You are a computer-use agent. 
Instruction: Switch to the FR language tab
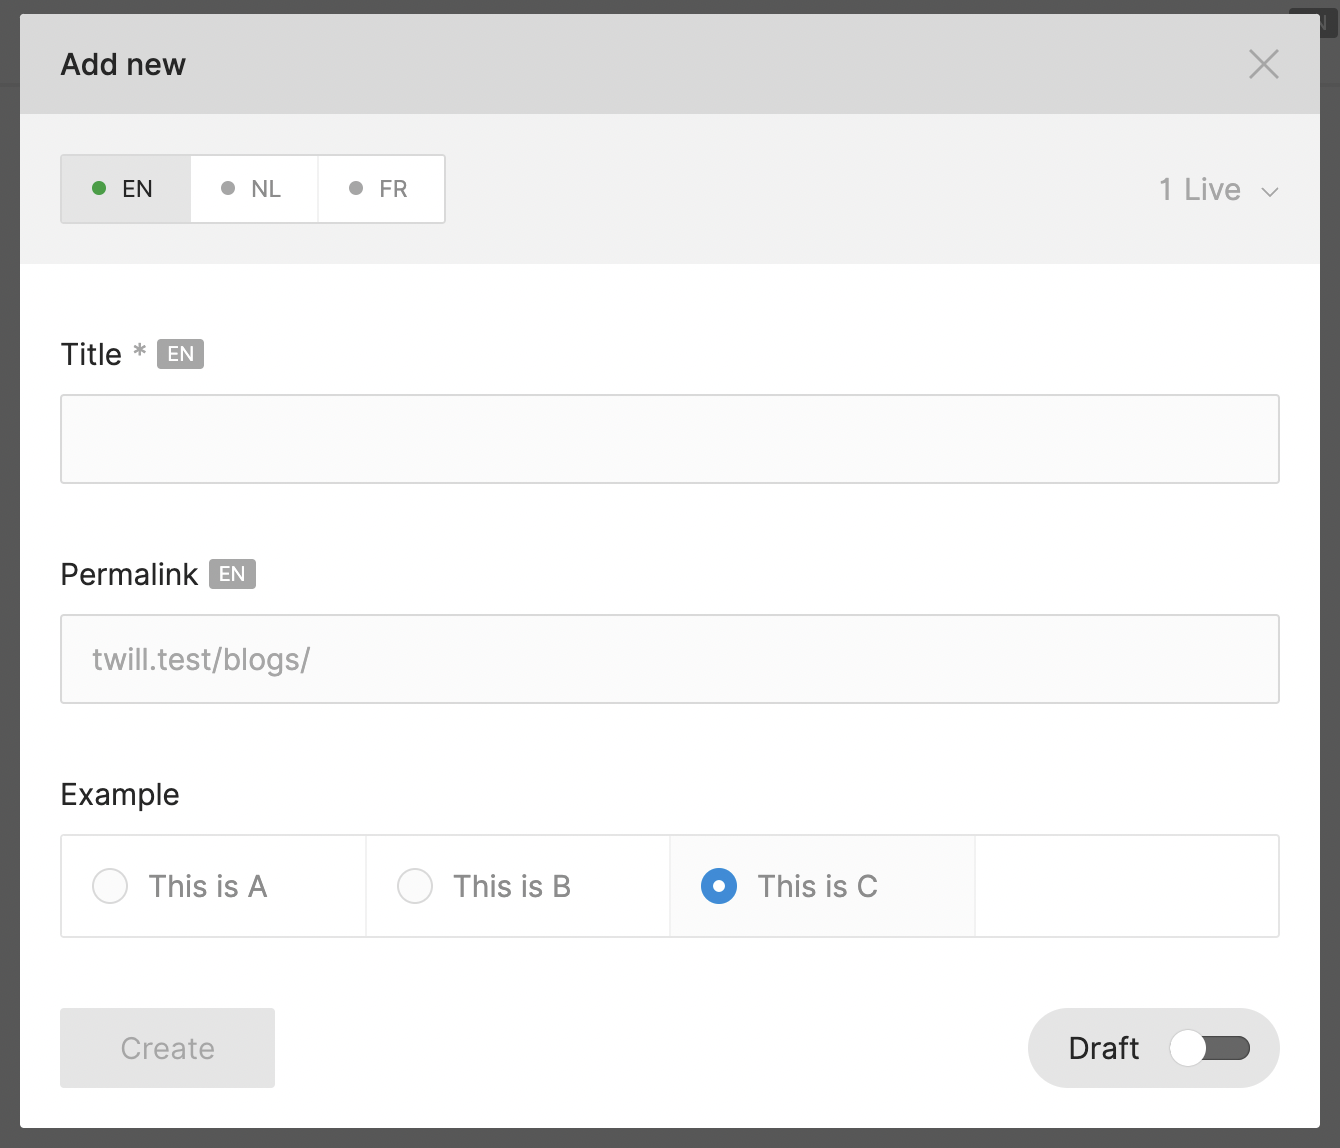click(x=381, y=189)
